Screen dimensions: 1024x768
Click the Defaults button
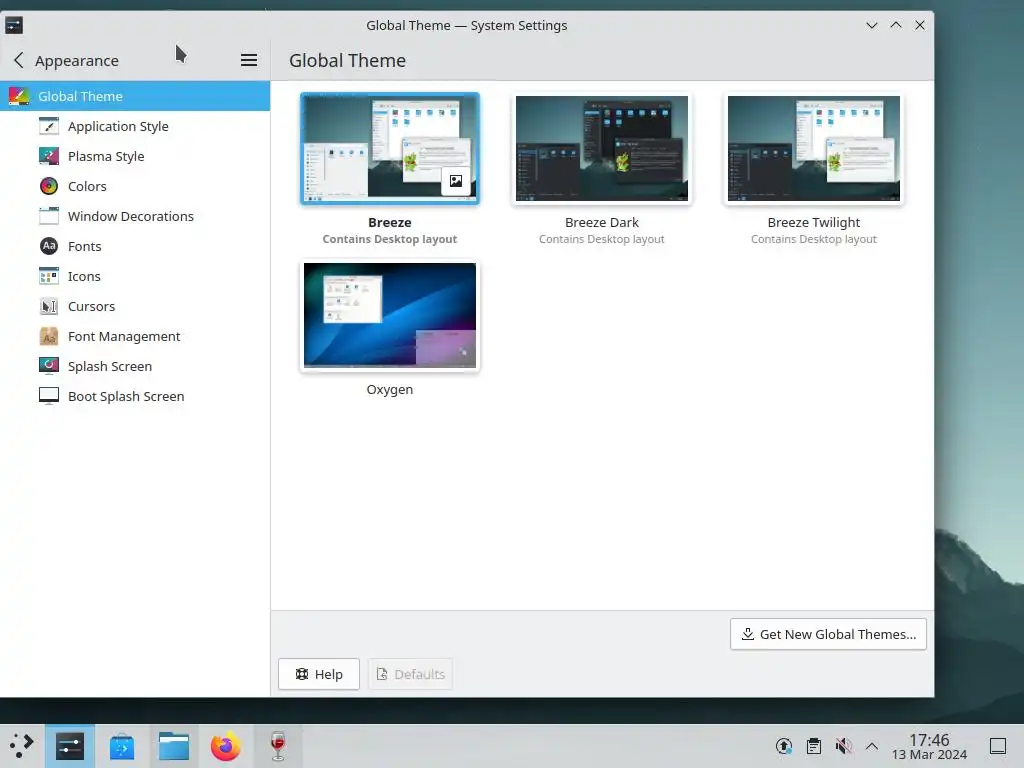click(411, 674)
